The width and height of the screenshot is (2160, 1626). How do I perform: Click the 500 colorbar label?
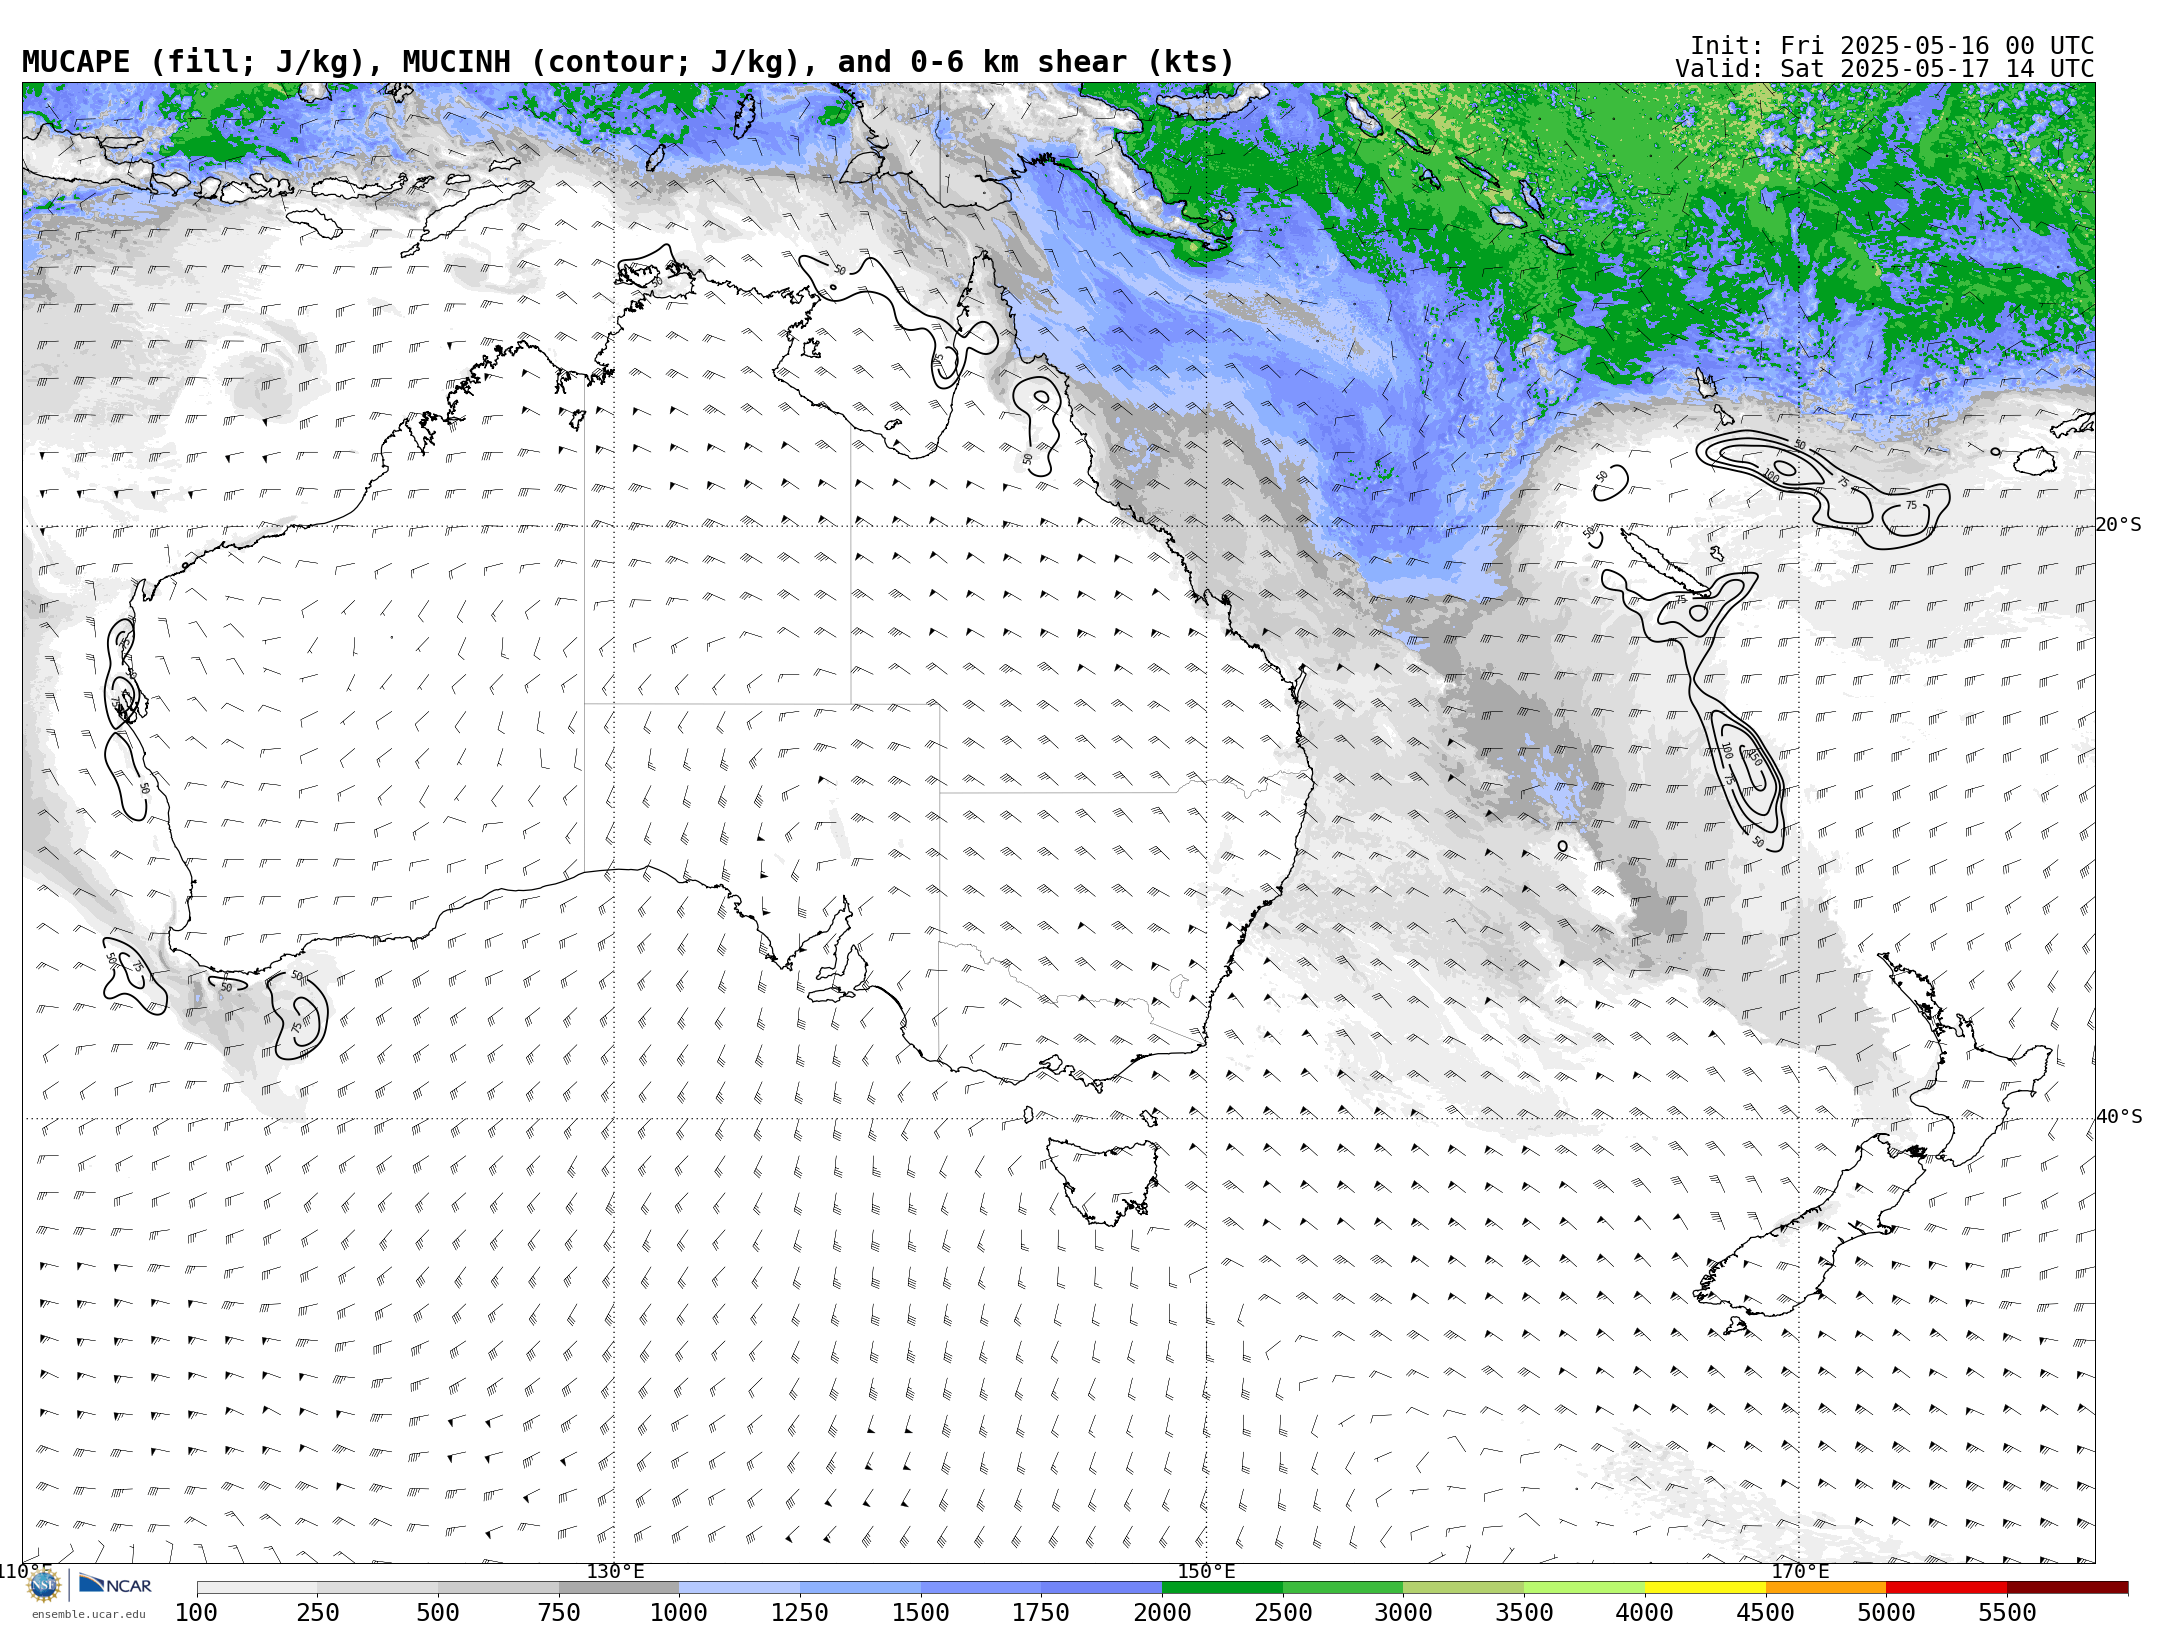[439, 1612]
